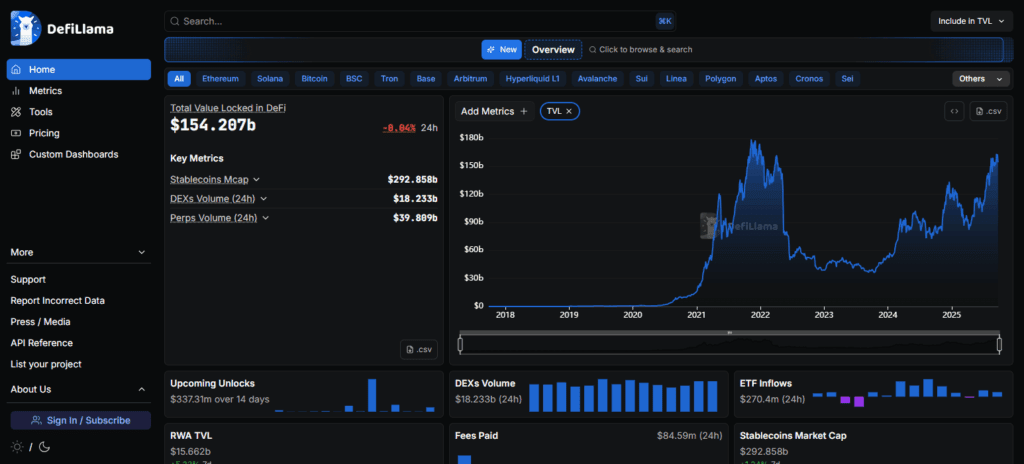1024x464 pixels.
Task: Switch to the Overview tab
Action: coord(553,49)
